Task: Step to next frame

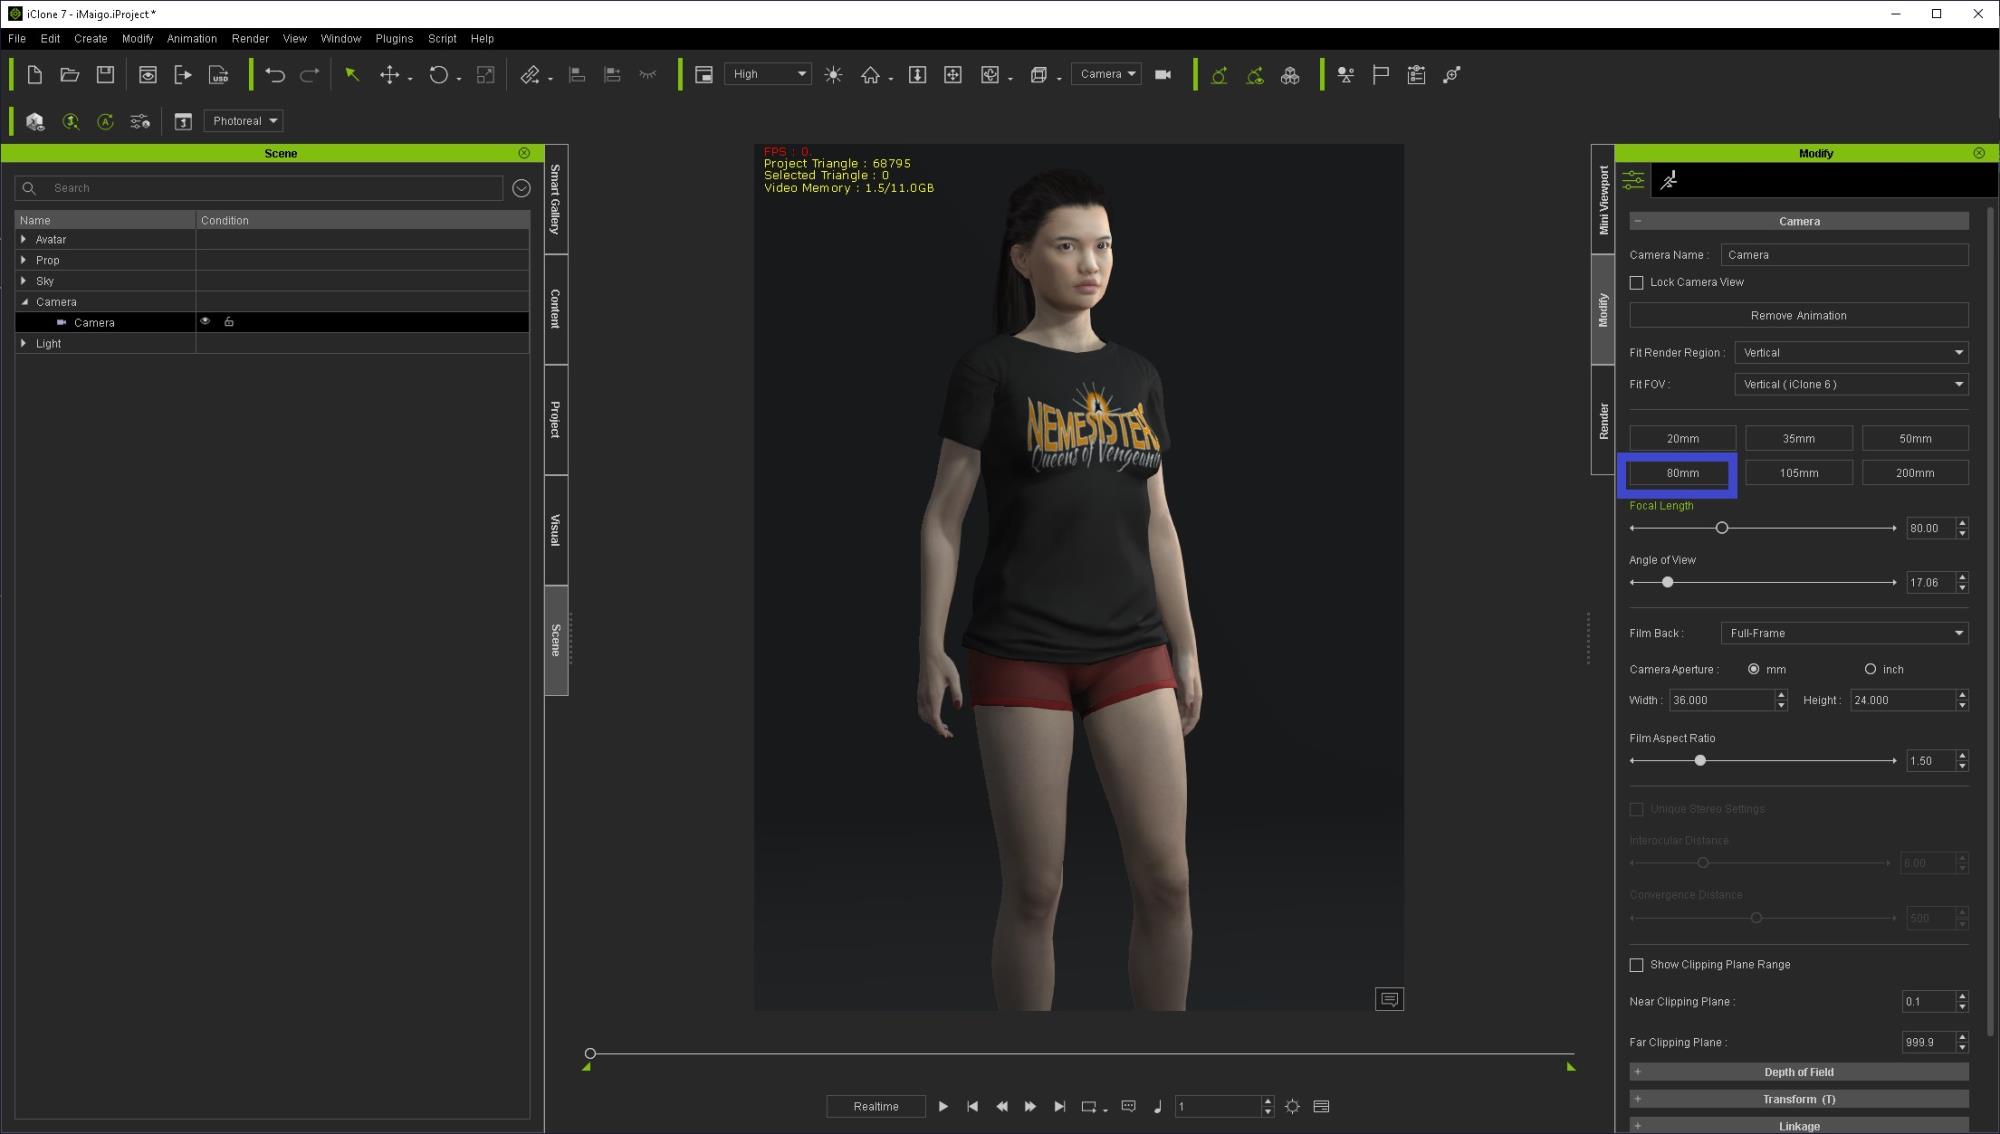Action: (x=1031, y=1106)
